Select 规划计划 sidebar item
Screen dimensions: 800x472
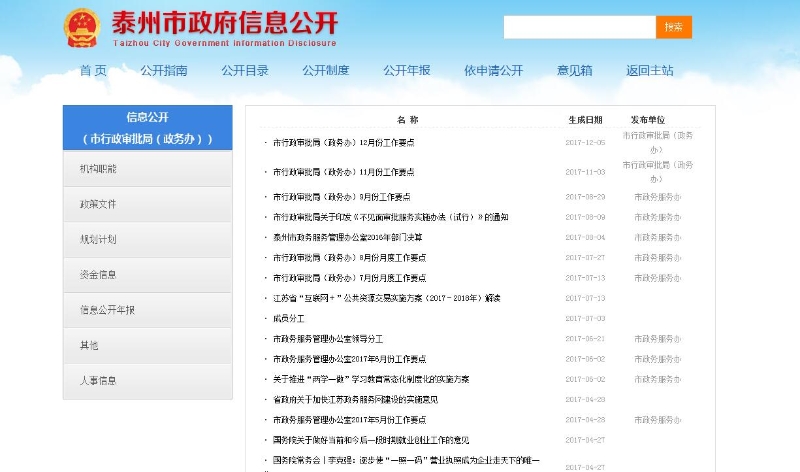click(x=98, y=240)
